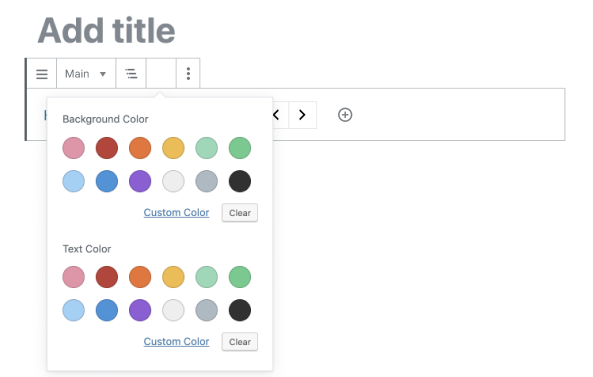Screen dimensions: 593x377
Task: Click the navigation menu block icon
Action: [42, 74]
